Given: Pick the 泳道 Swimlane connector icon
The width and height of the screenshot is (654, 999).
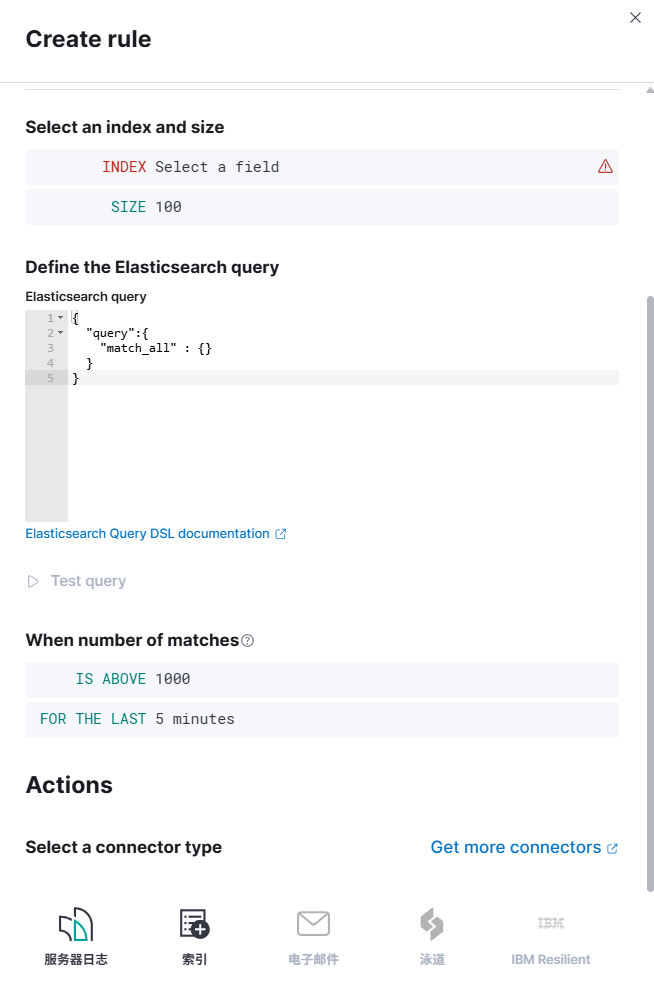Looking at the screenshot, I should tap(432, 924).
